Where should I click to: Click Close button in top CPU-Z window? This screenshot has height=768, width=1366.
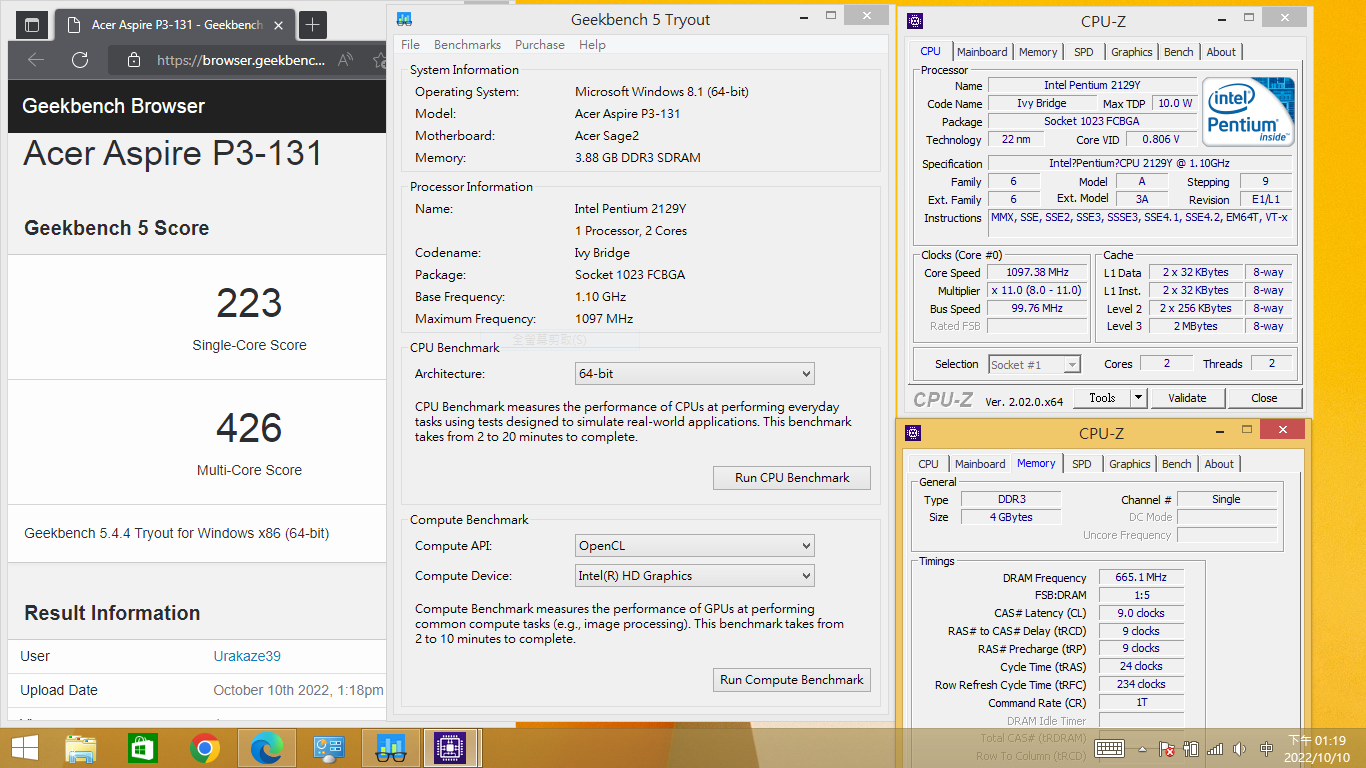coord(1264,398)
